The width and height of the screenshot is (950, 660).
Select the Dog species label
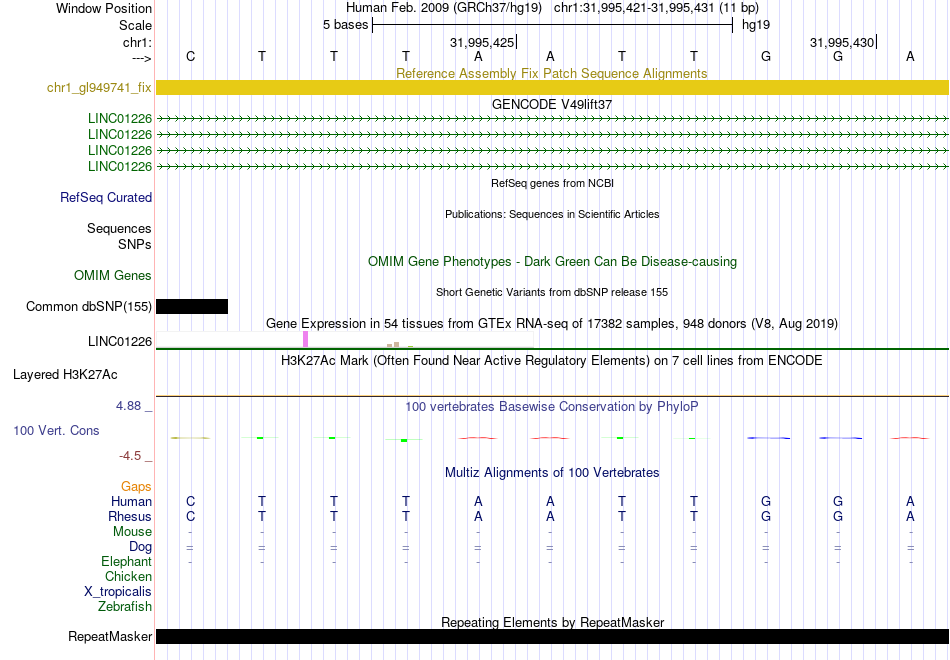[x=140, y=547]
